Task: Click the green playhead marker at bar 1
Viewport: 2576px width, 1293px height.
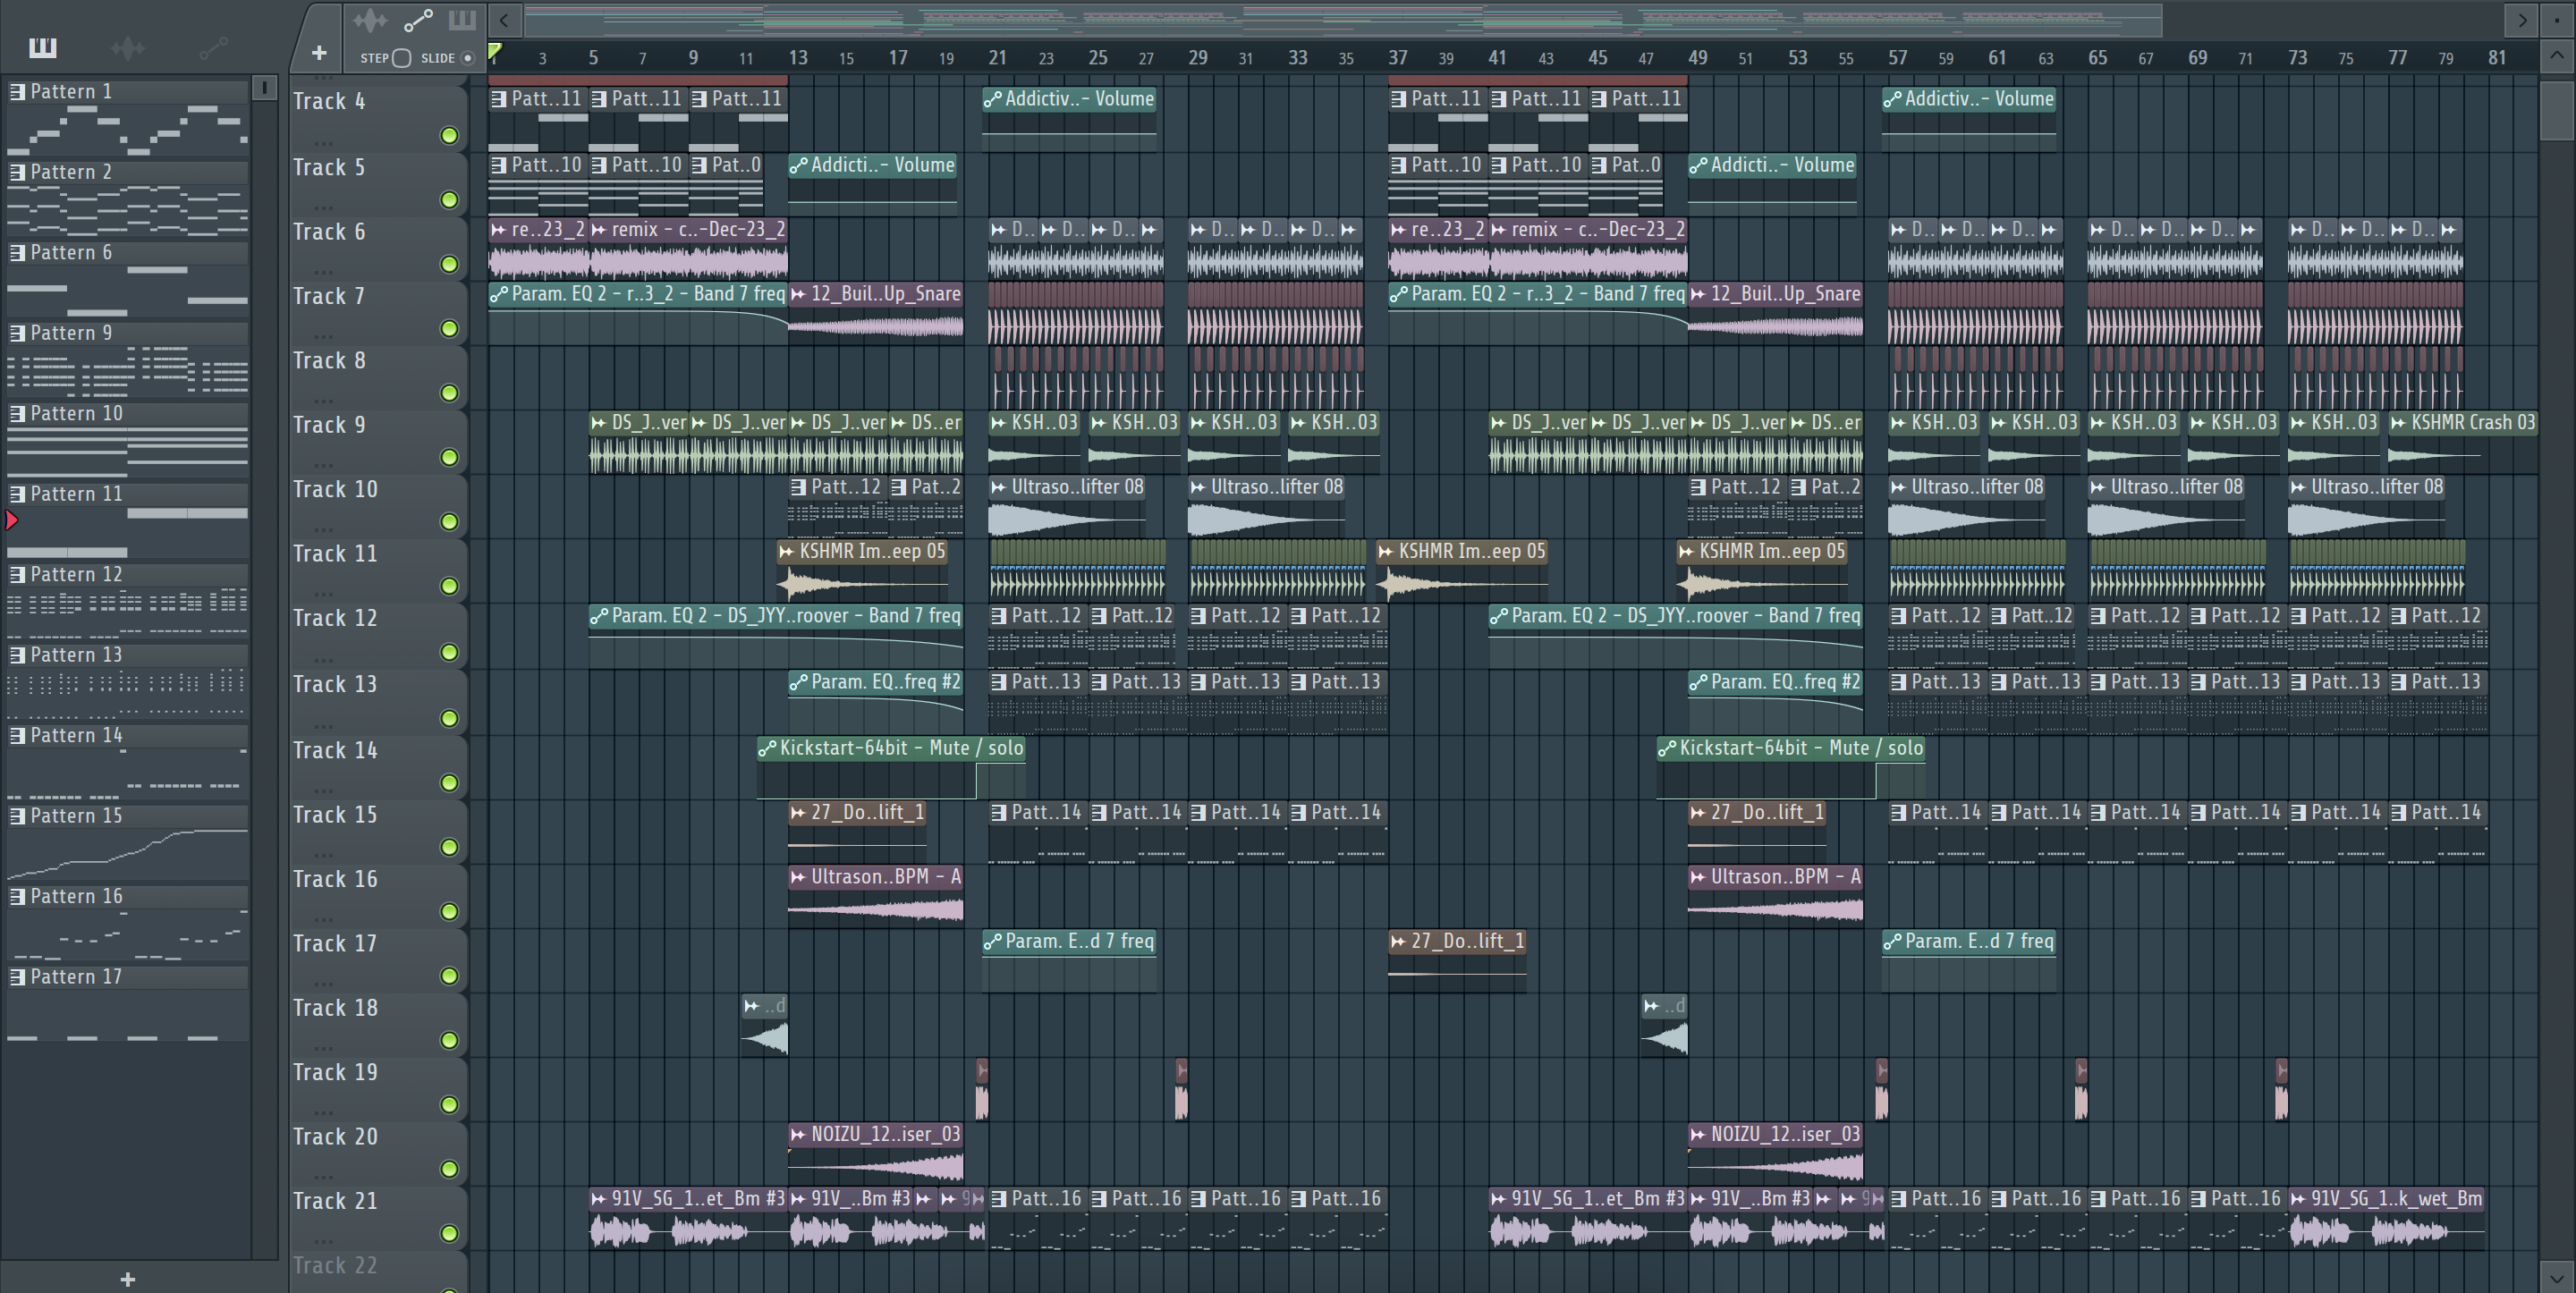Action: 494,52
